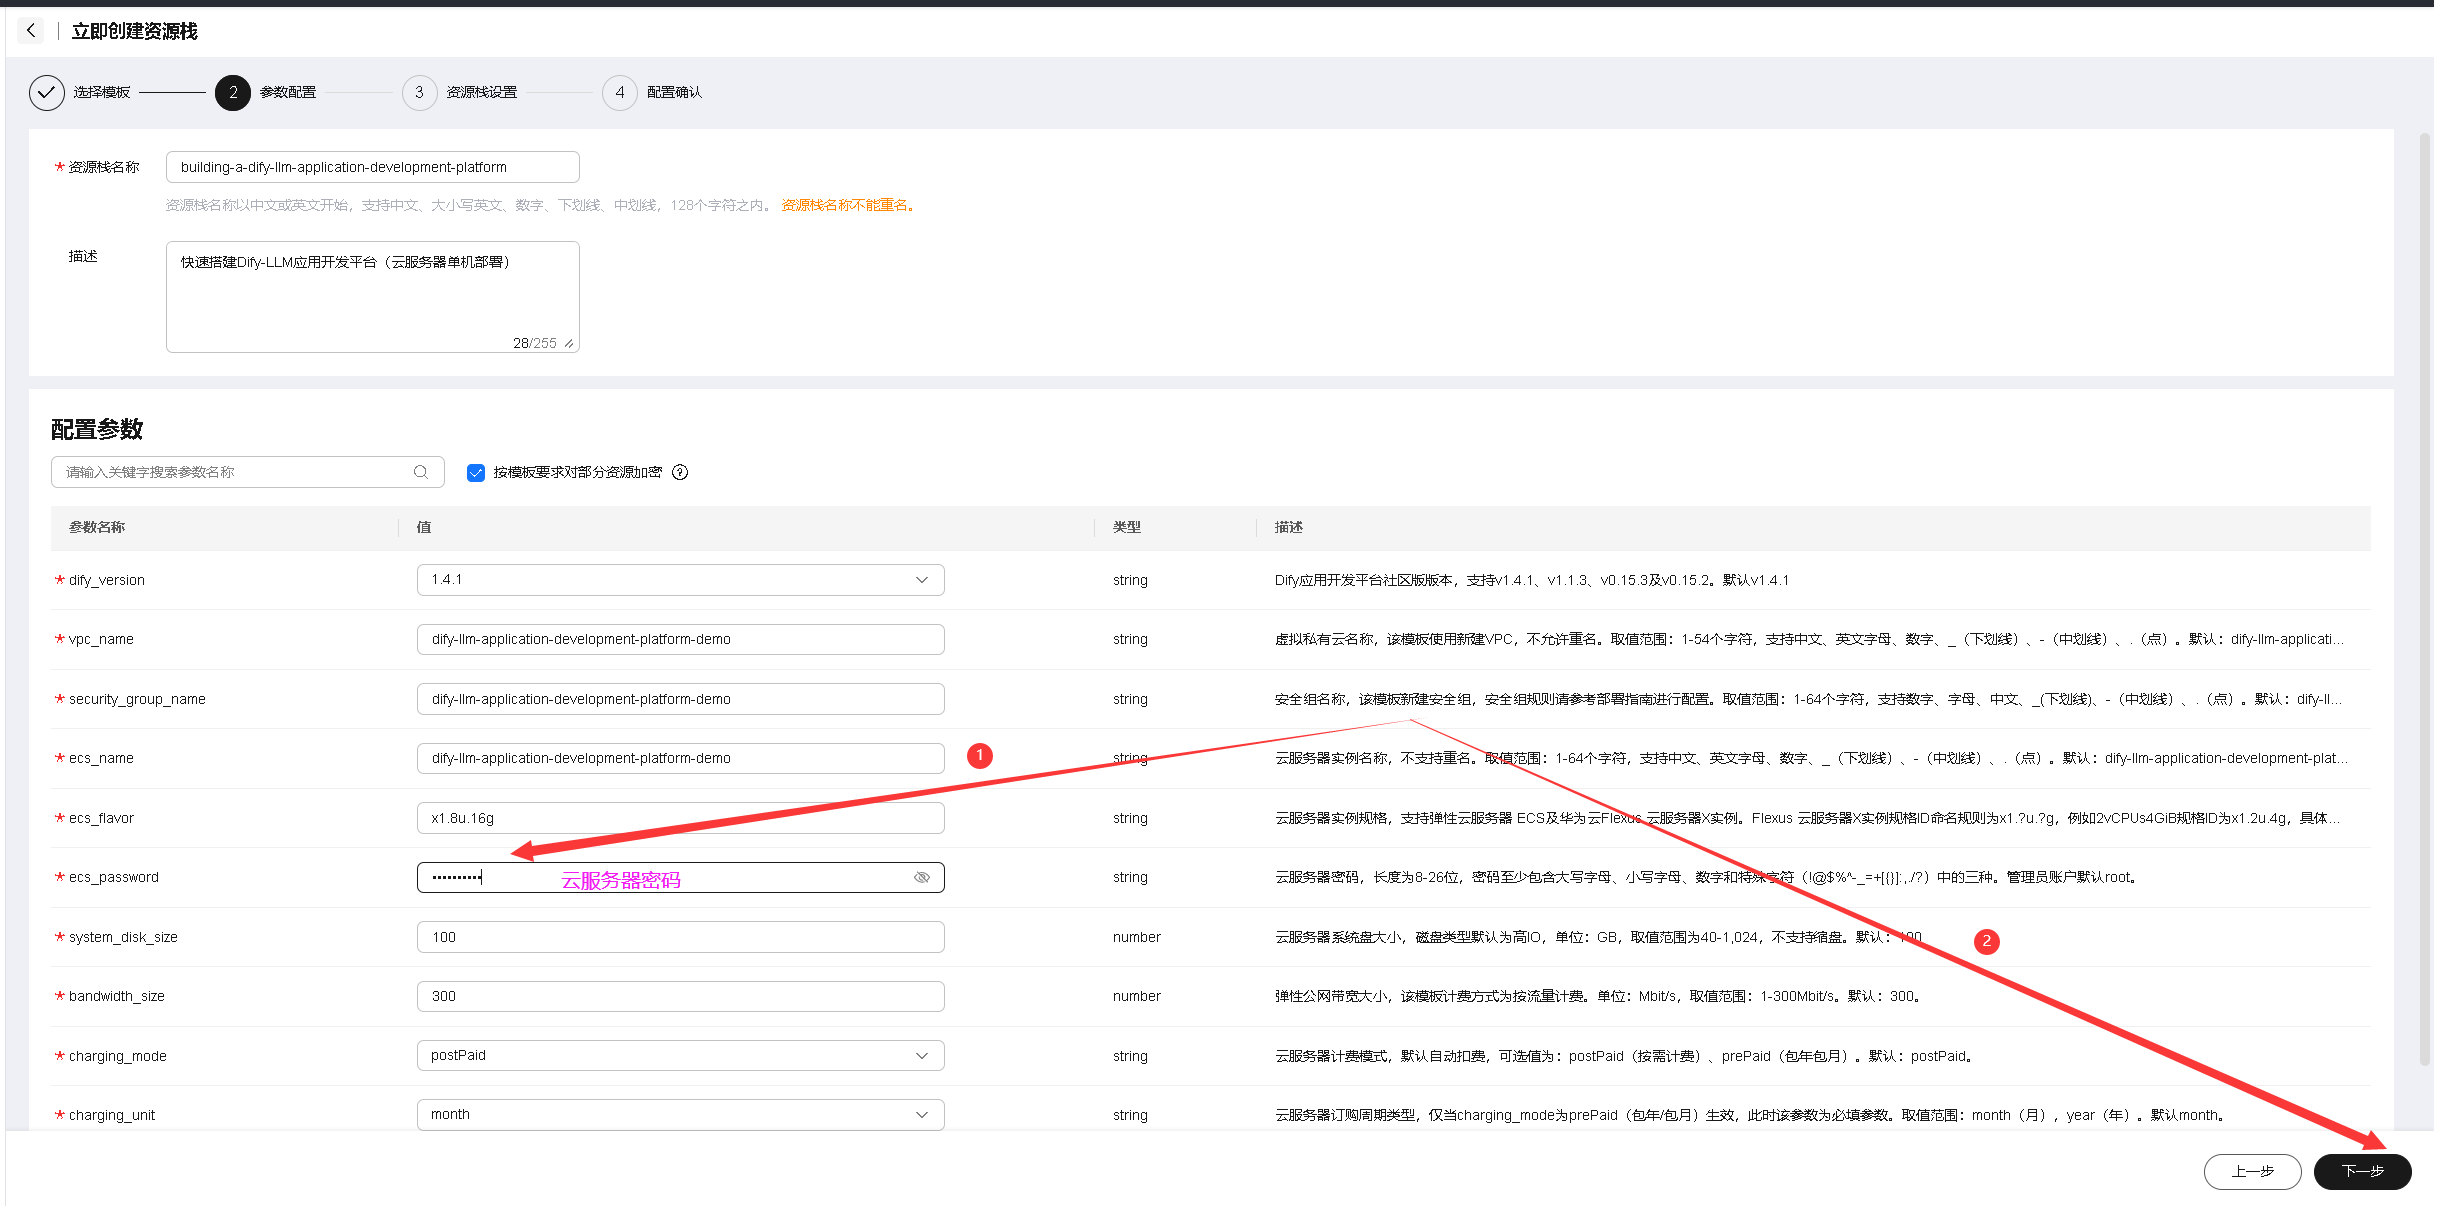Click the resource stack name field

pos(372,167)
